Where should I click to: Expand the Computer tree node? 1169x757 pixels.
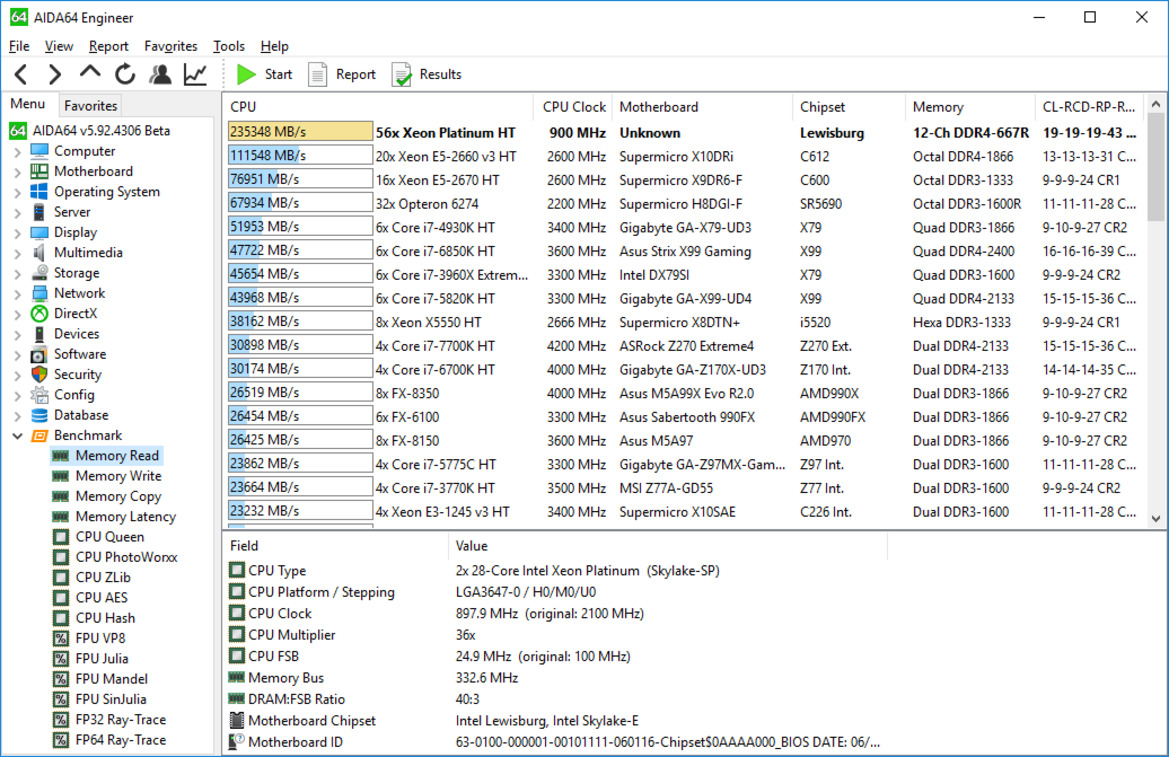click(x=17, y=151)
